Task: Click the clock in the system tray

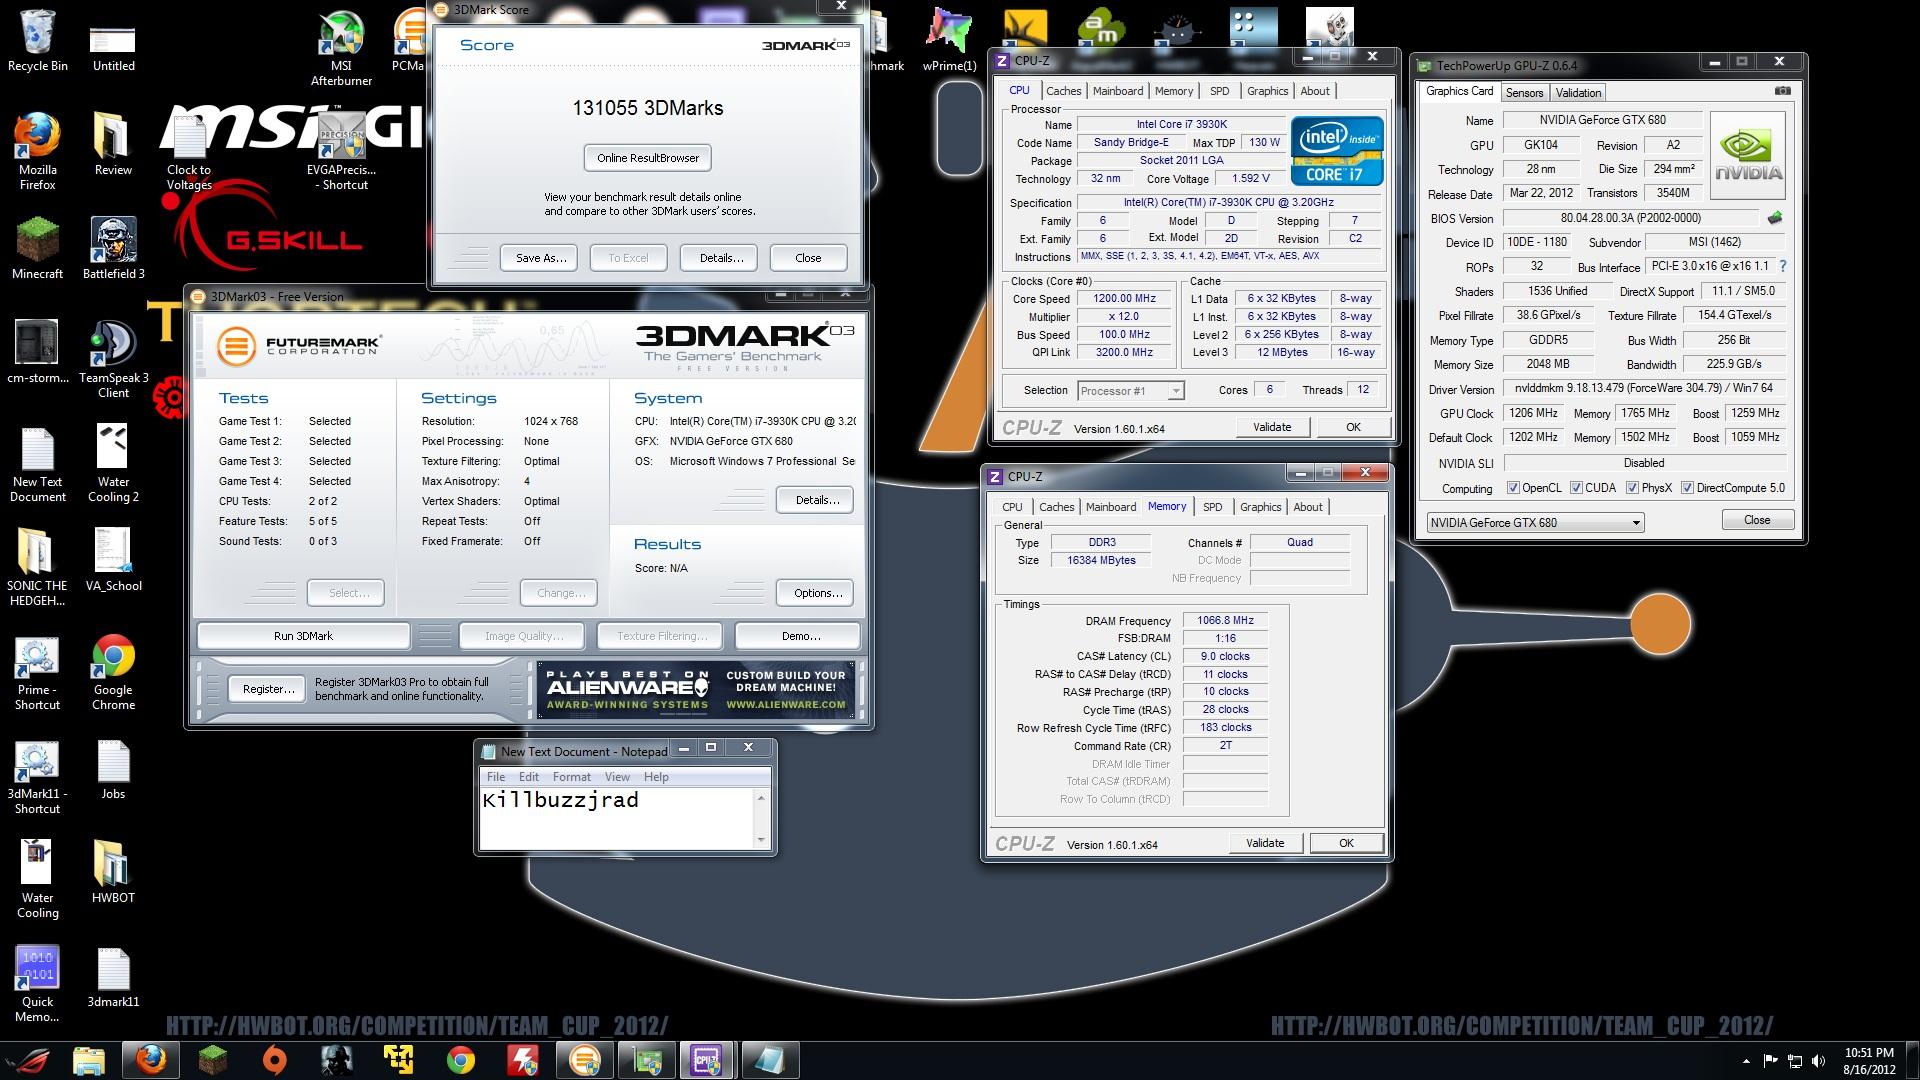Action: (1868, 1060)
